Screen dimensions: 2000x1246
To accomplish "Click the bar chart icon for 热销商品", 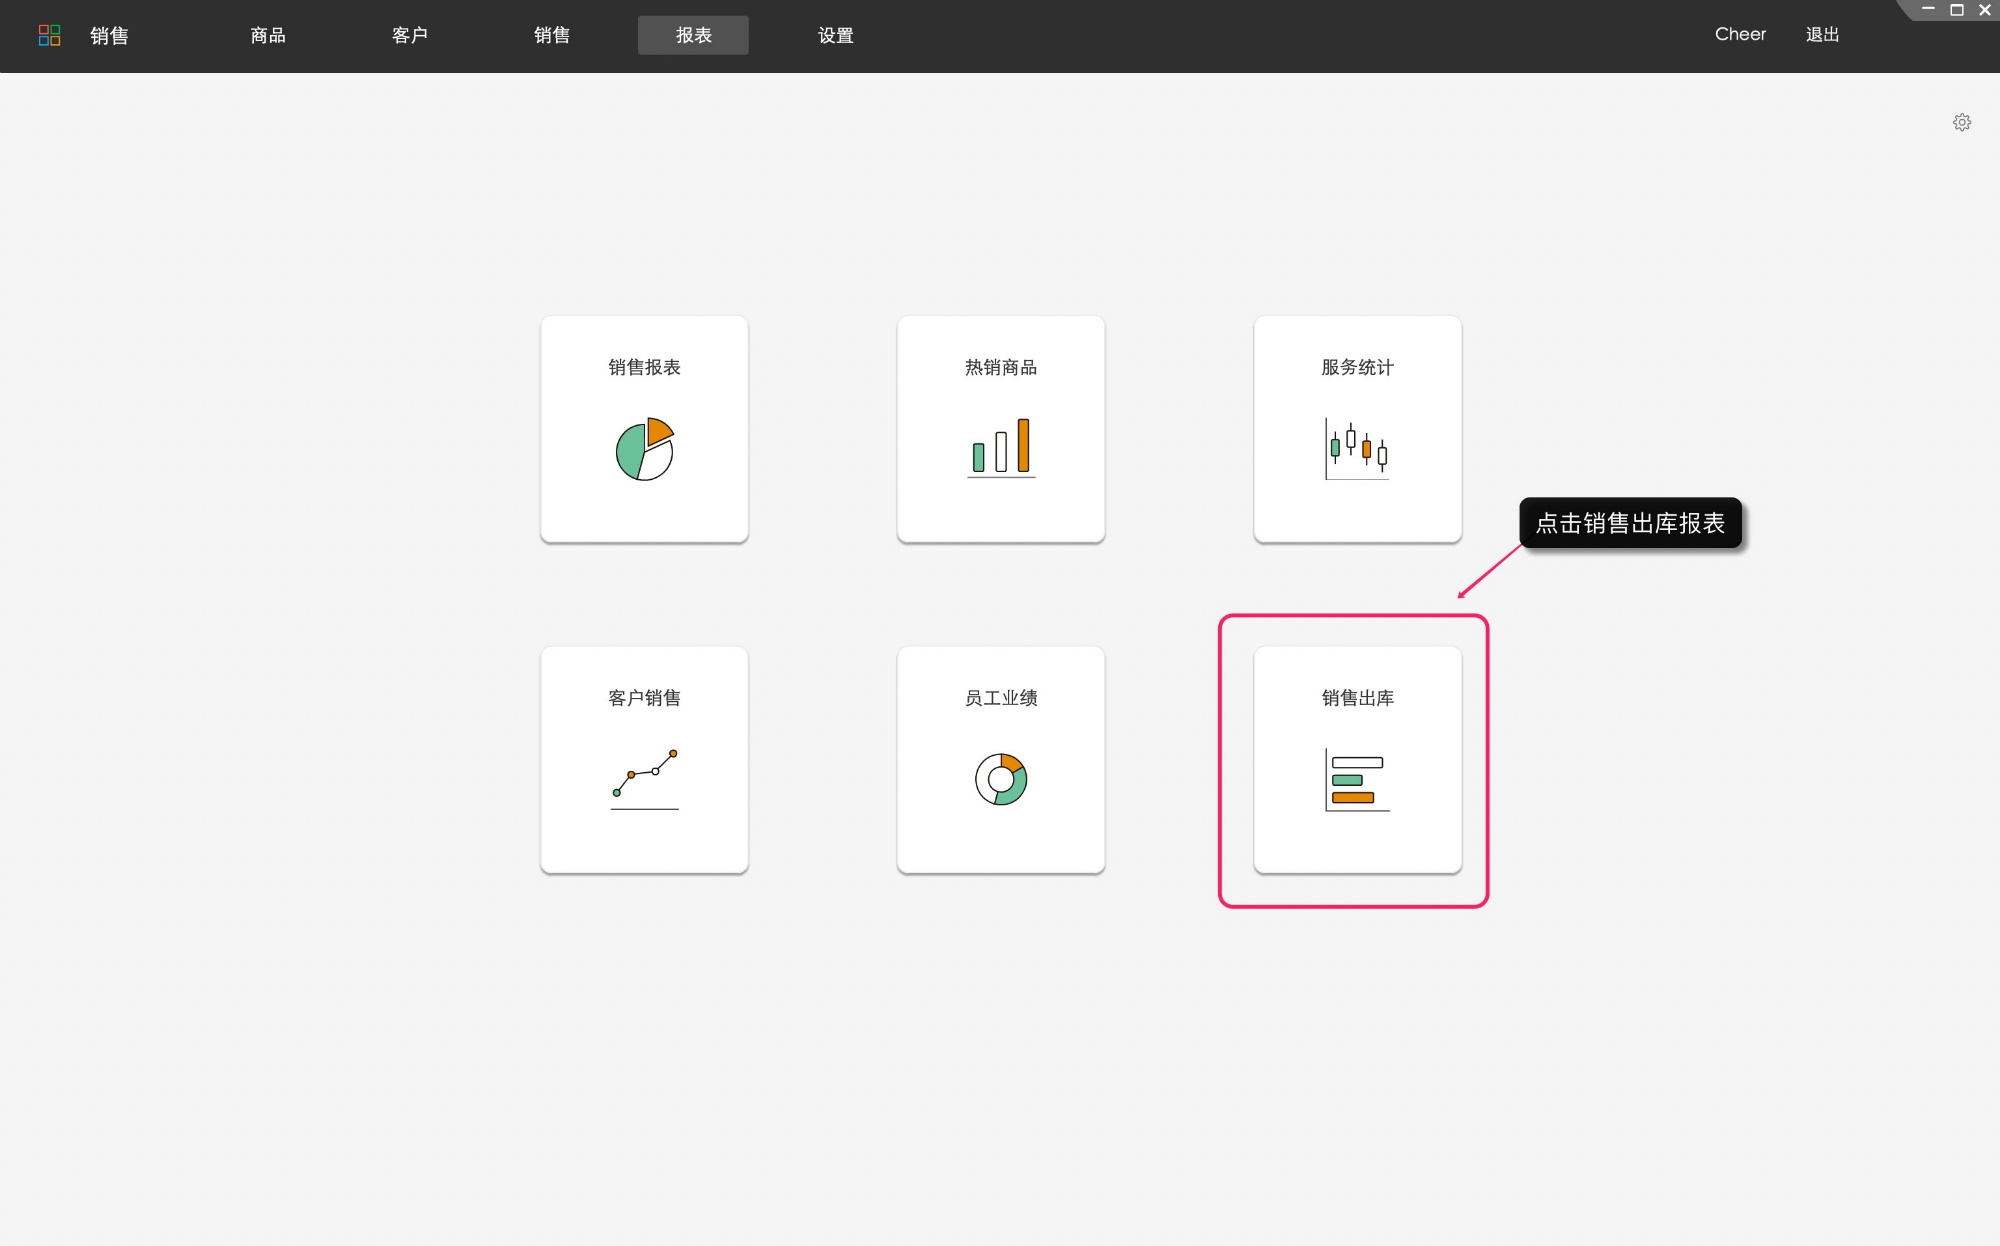I will click(x=1001, y=447).
